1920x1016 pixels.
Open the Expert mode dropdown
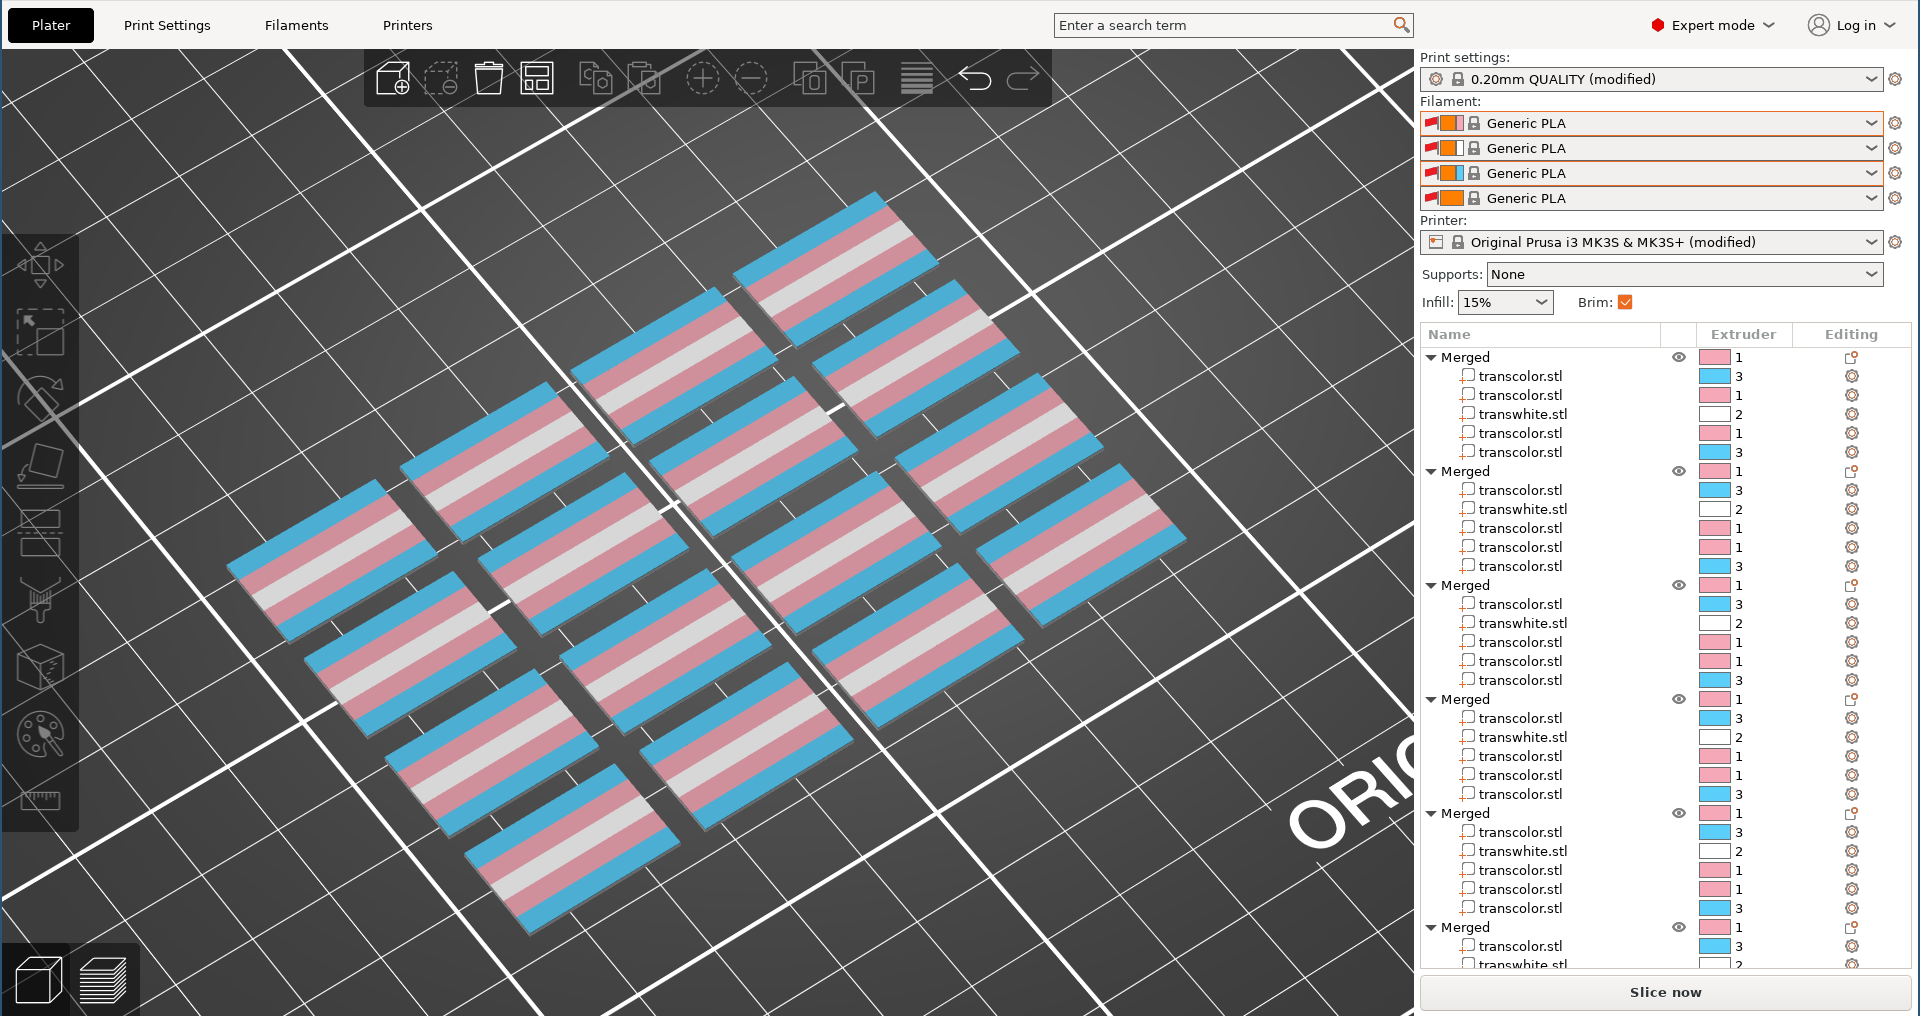pyautogui.click(x=1713, y=25)
